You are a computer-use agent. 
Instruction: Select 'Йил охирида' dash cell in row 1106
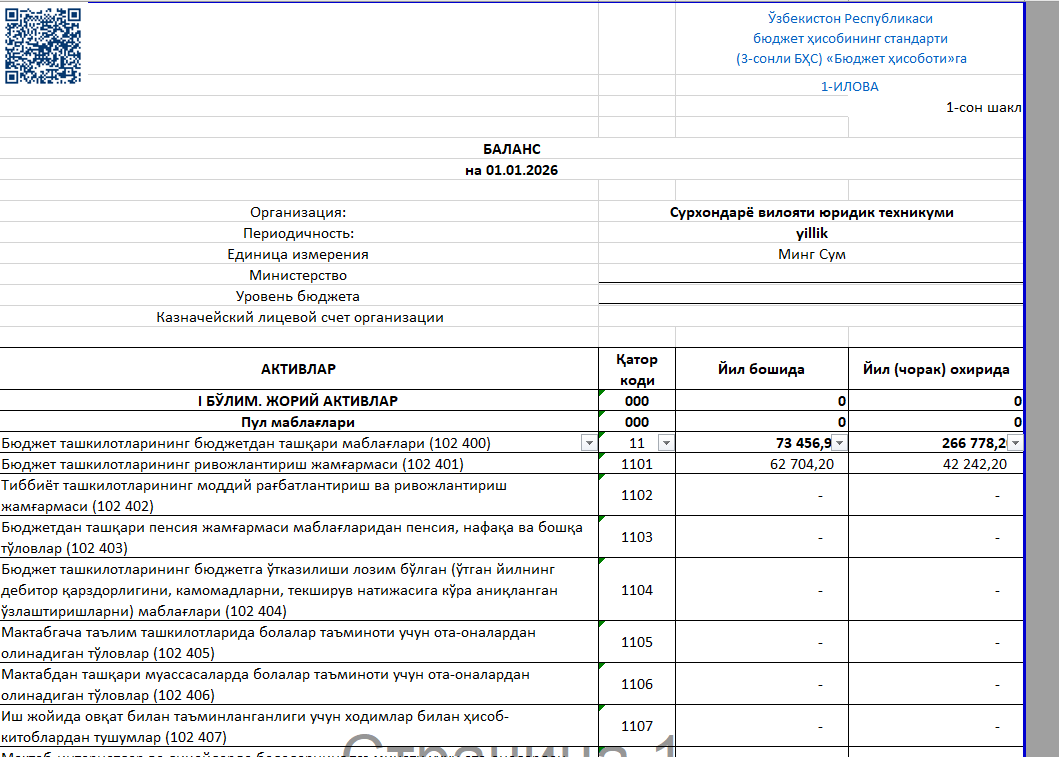935,684
